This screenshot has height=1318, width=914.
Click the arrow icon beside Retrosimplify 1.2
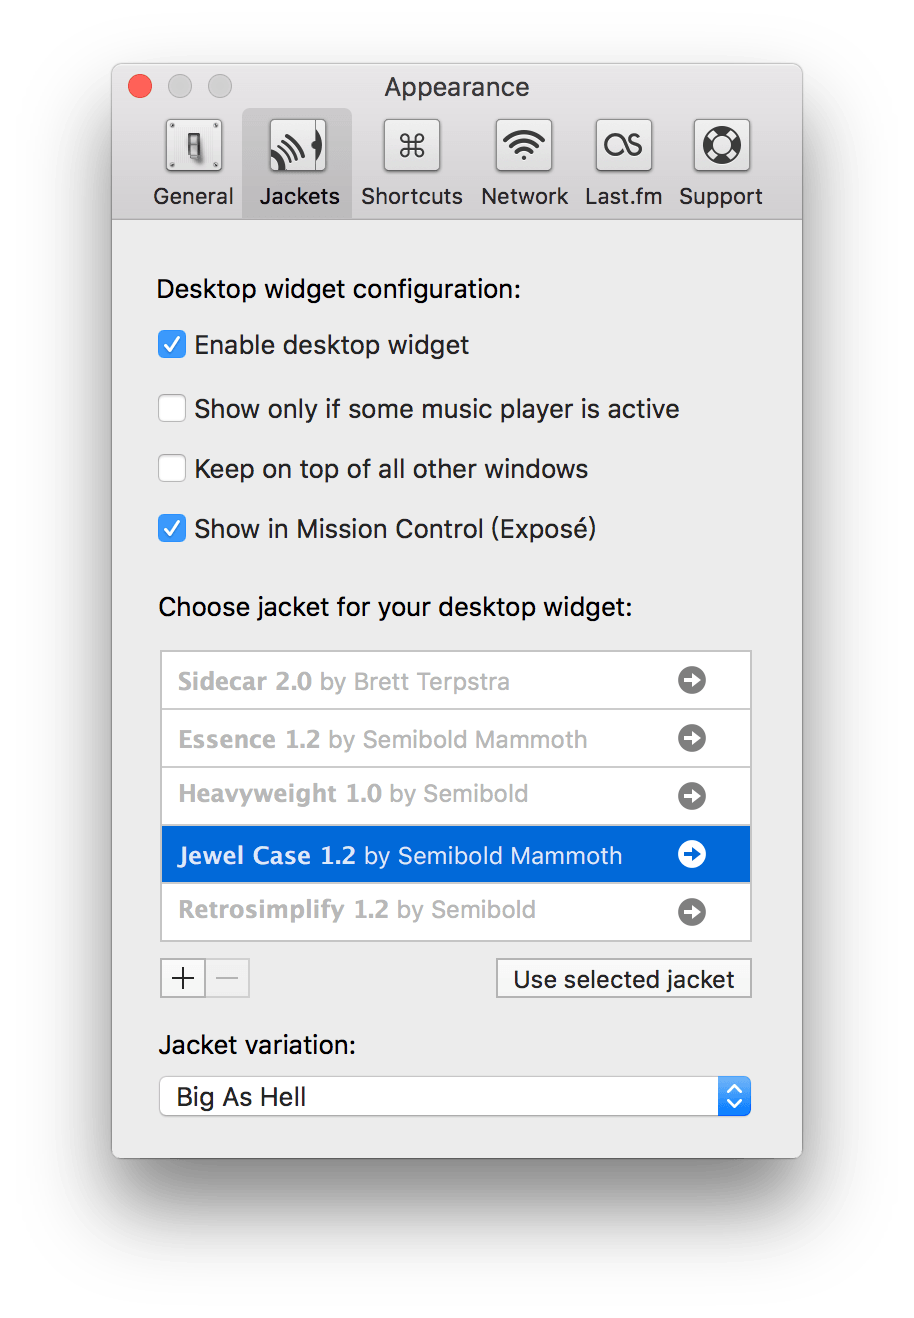click(x=692, y=912)
